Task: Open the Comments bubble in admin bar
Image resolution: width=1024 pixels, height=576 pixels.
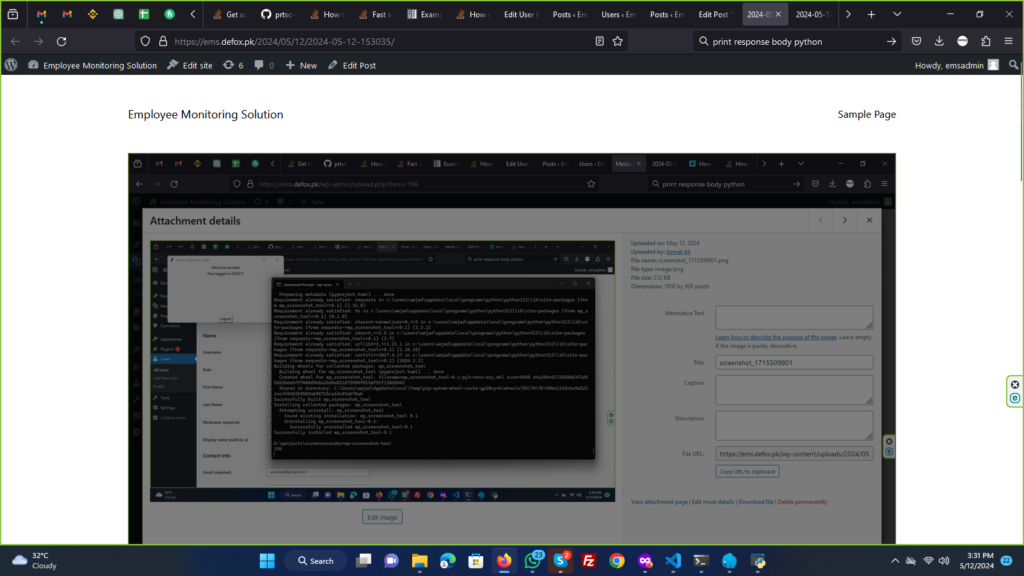Action: tap(263, 65)
